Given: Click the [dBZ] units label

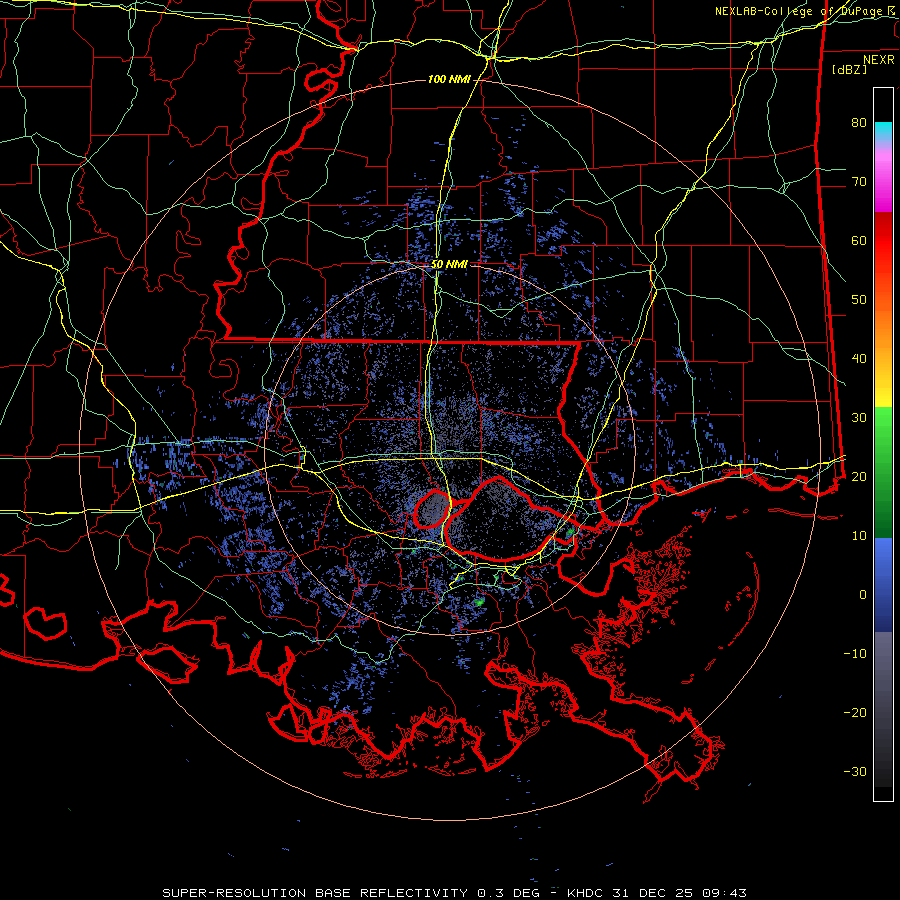Looking at the screenshot, I should pos(849,69).
